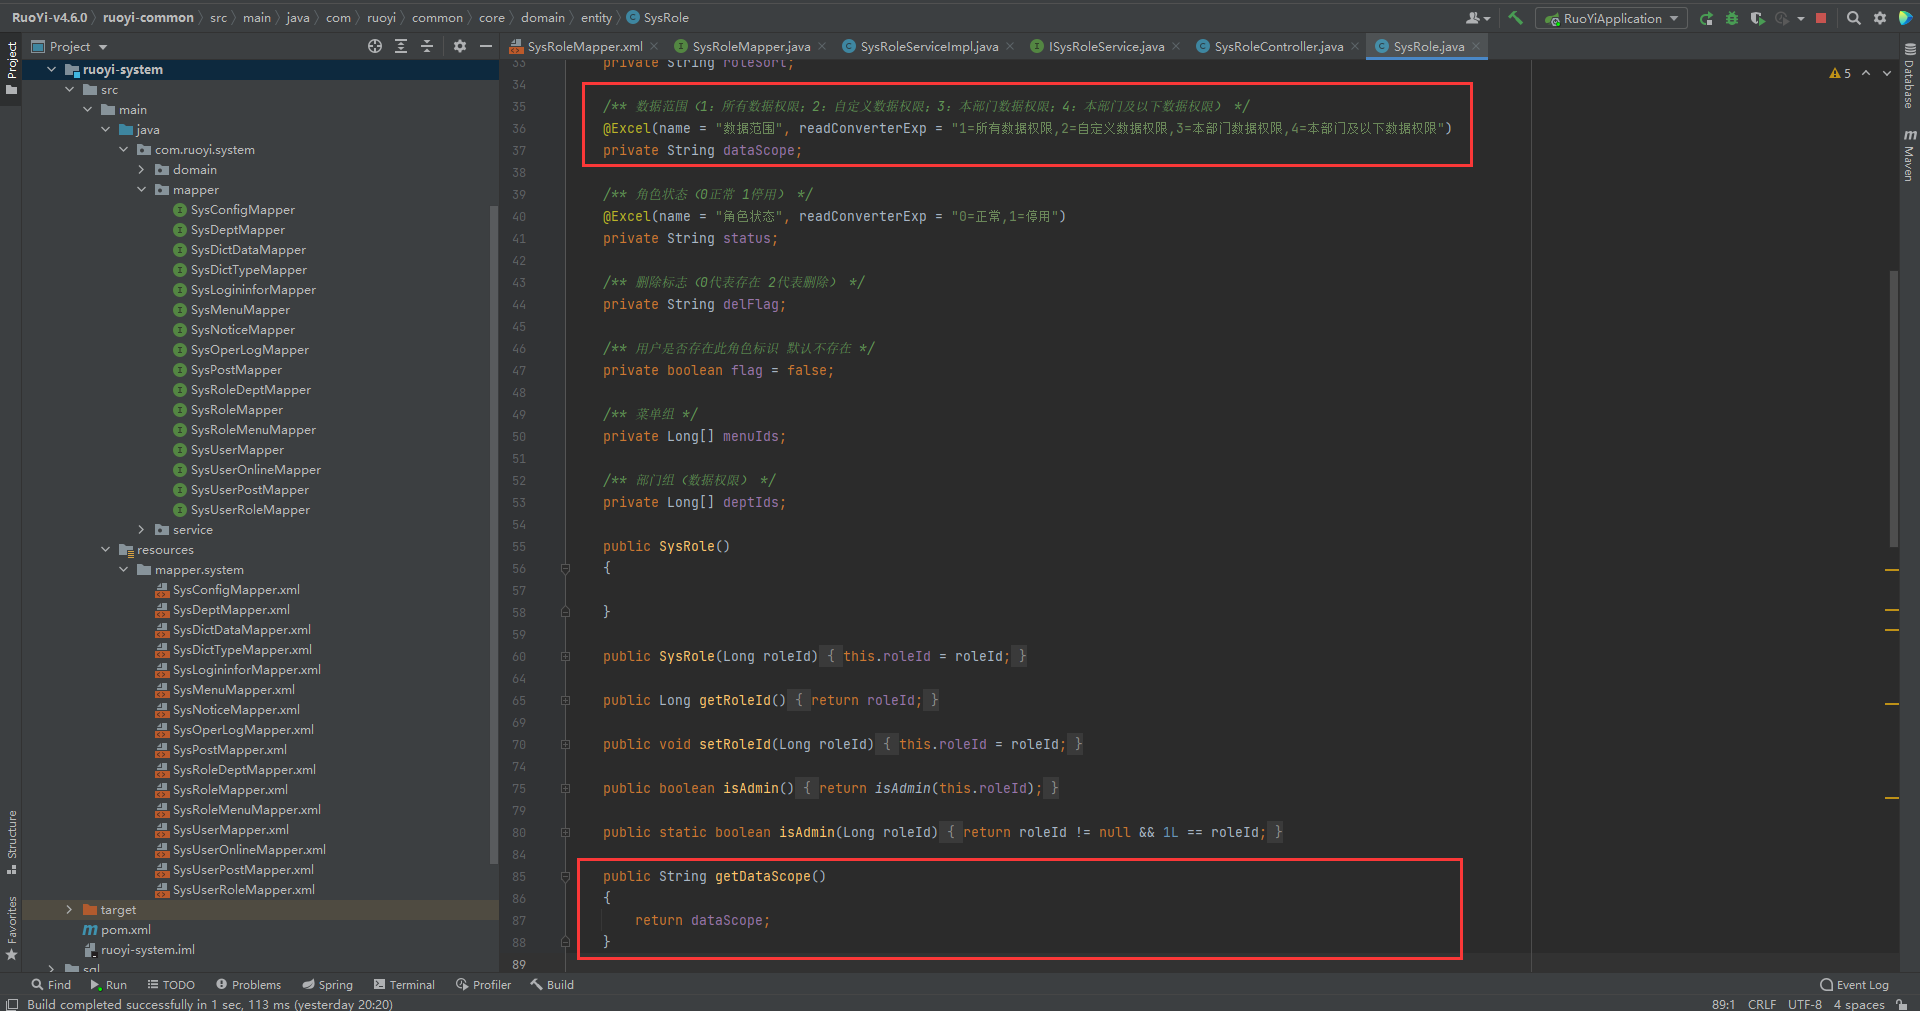Toggle the Structure tool window side tab
The image size is (1920, 1011).
tap(11, 841)
